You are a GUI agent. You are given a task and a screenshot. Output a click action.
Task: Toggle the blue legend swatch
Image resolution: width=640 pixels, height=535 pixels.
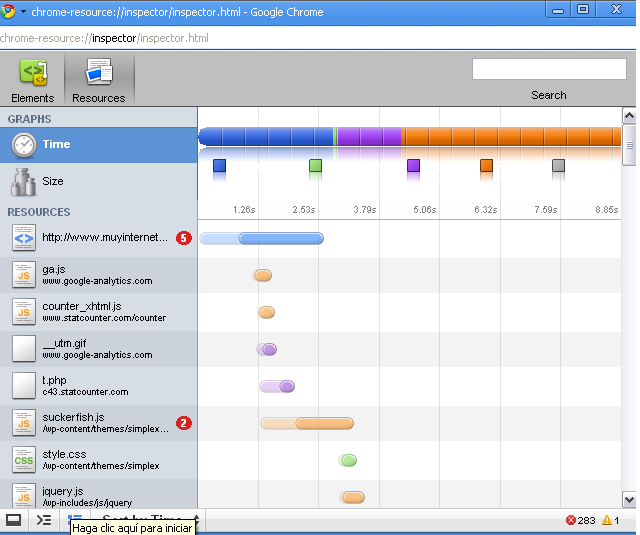pyautogui.click(x=219, y=166)
